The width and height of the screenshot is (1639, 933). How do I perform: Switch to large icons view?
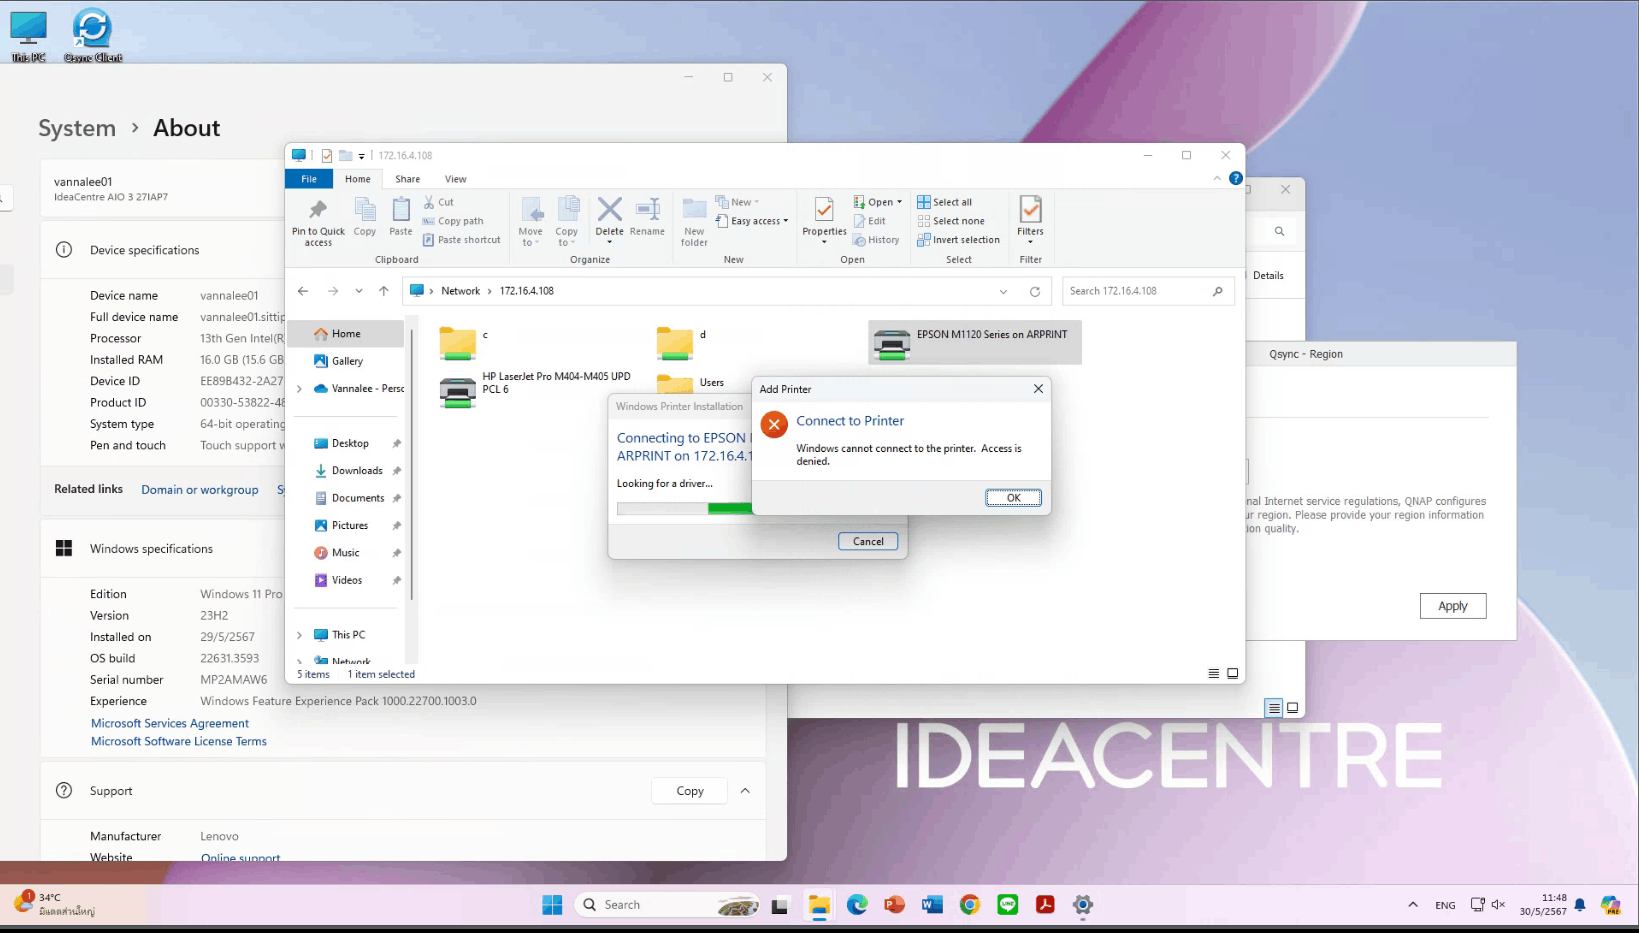pyautogui.click(x=1233, y=674)
